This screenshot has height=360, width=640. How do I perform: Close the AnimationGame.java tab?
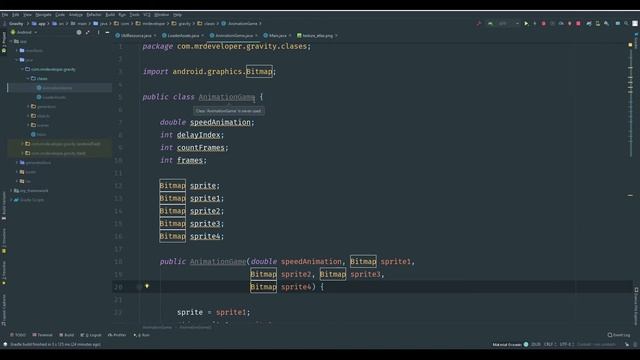[256, 36]
